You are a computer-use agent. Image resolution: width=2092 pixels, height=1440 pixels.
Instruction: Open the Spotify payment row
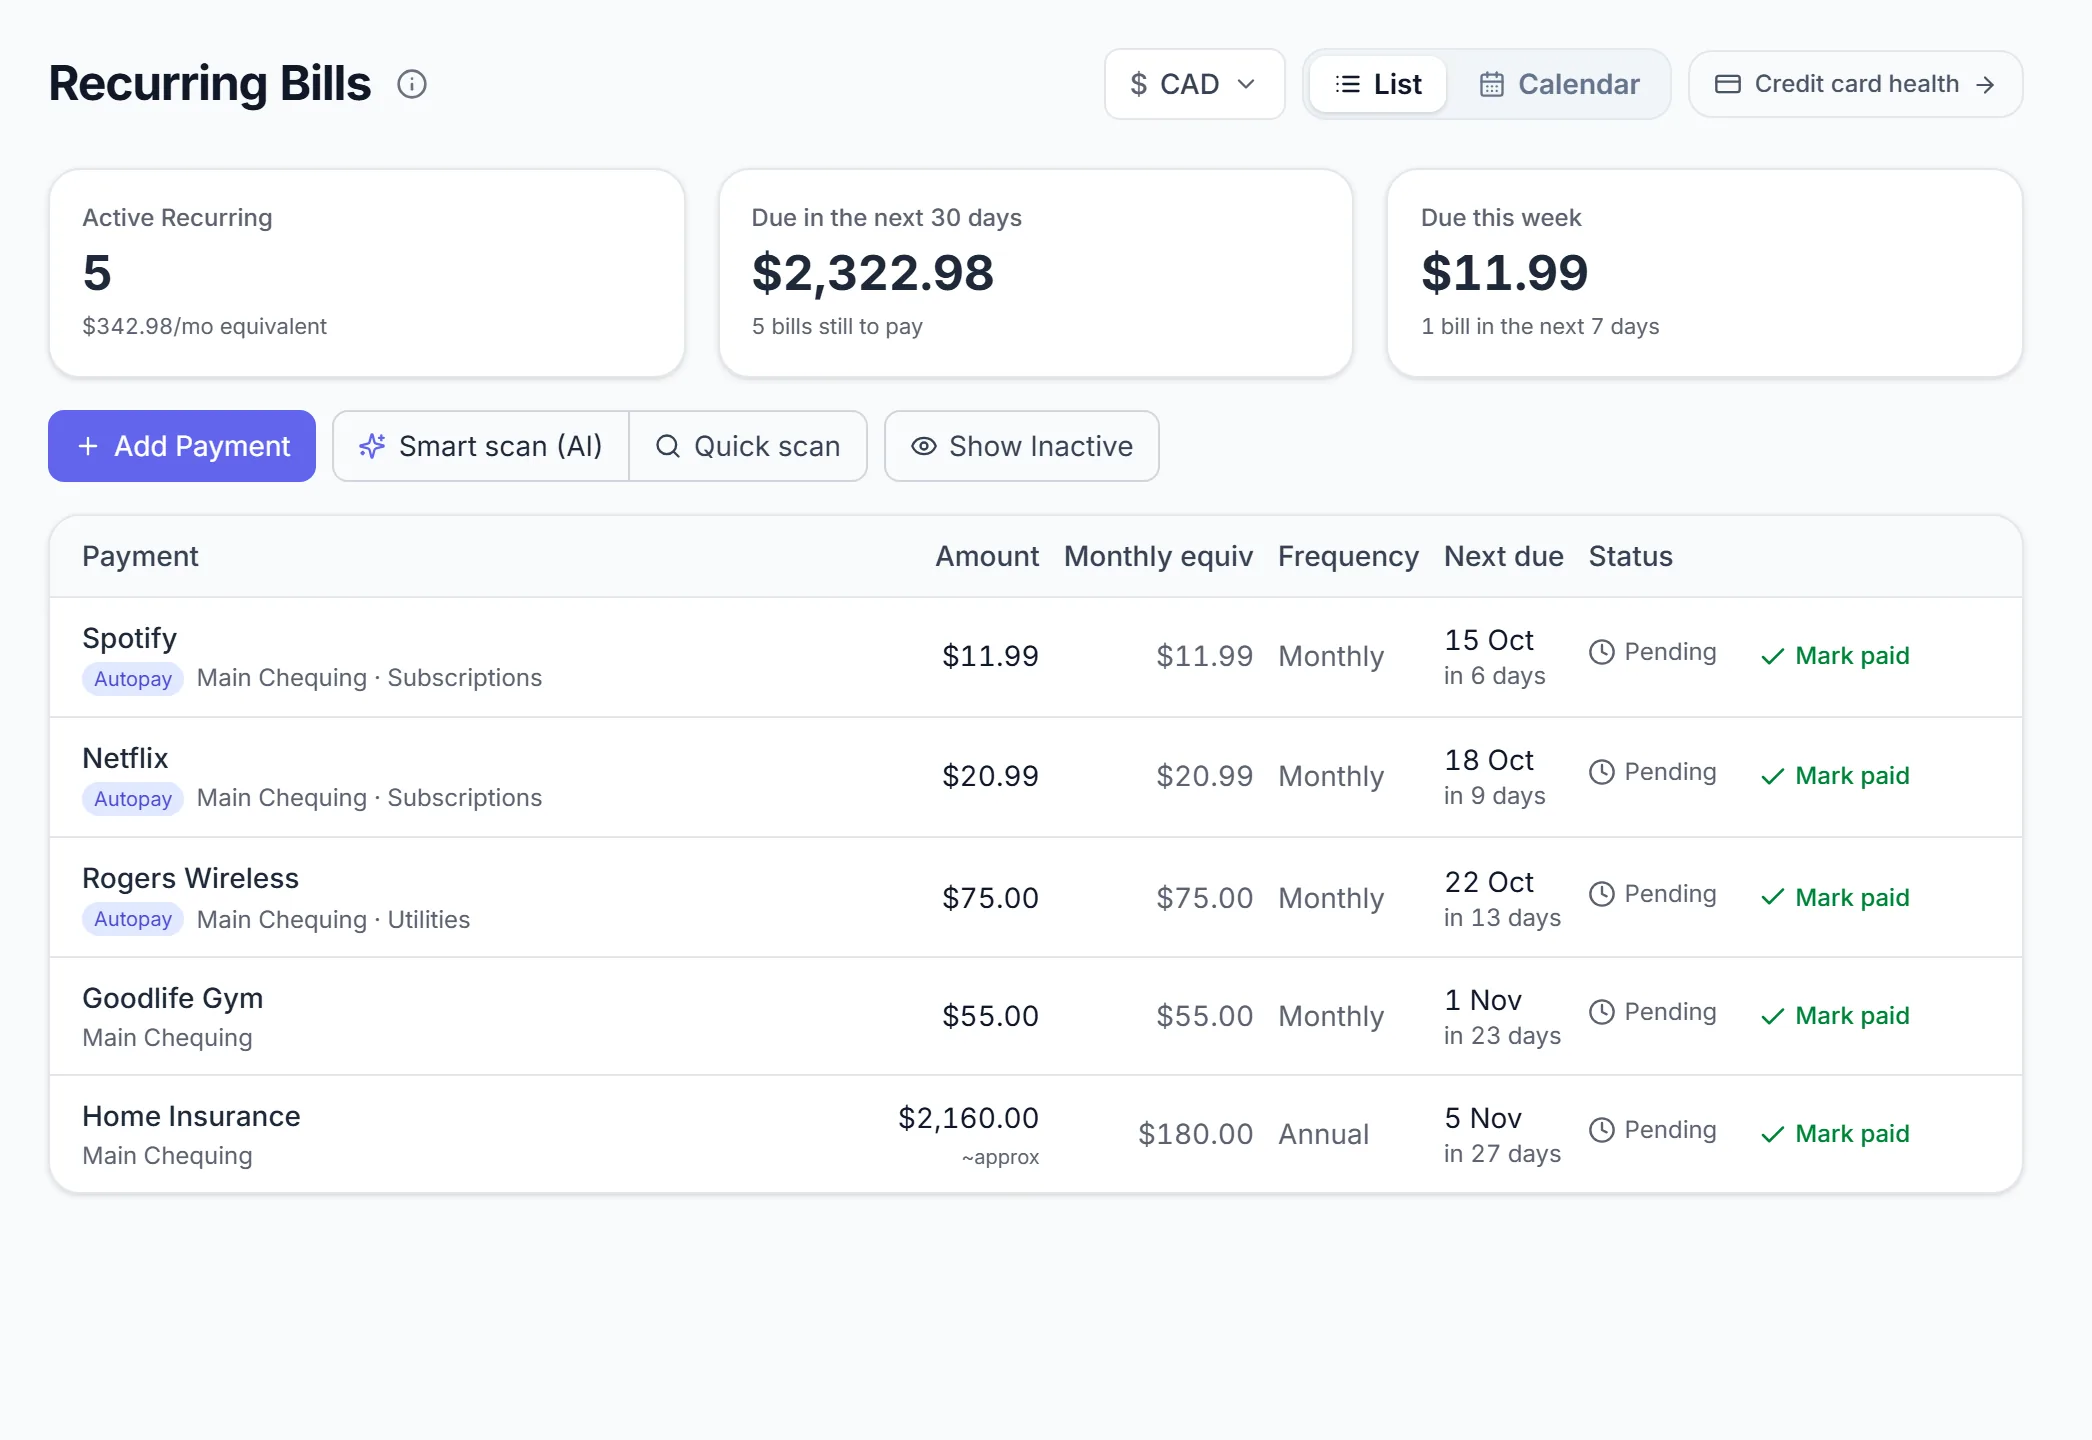[1036, 657]
